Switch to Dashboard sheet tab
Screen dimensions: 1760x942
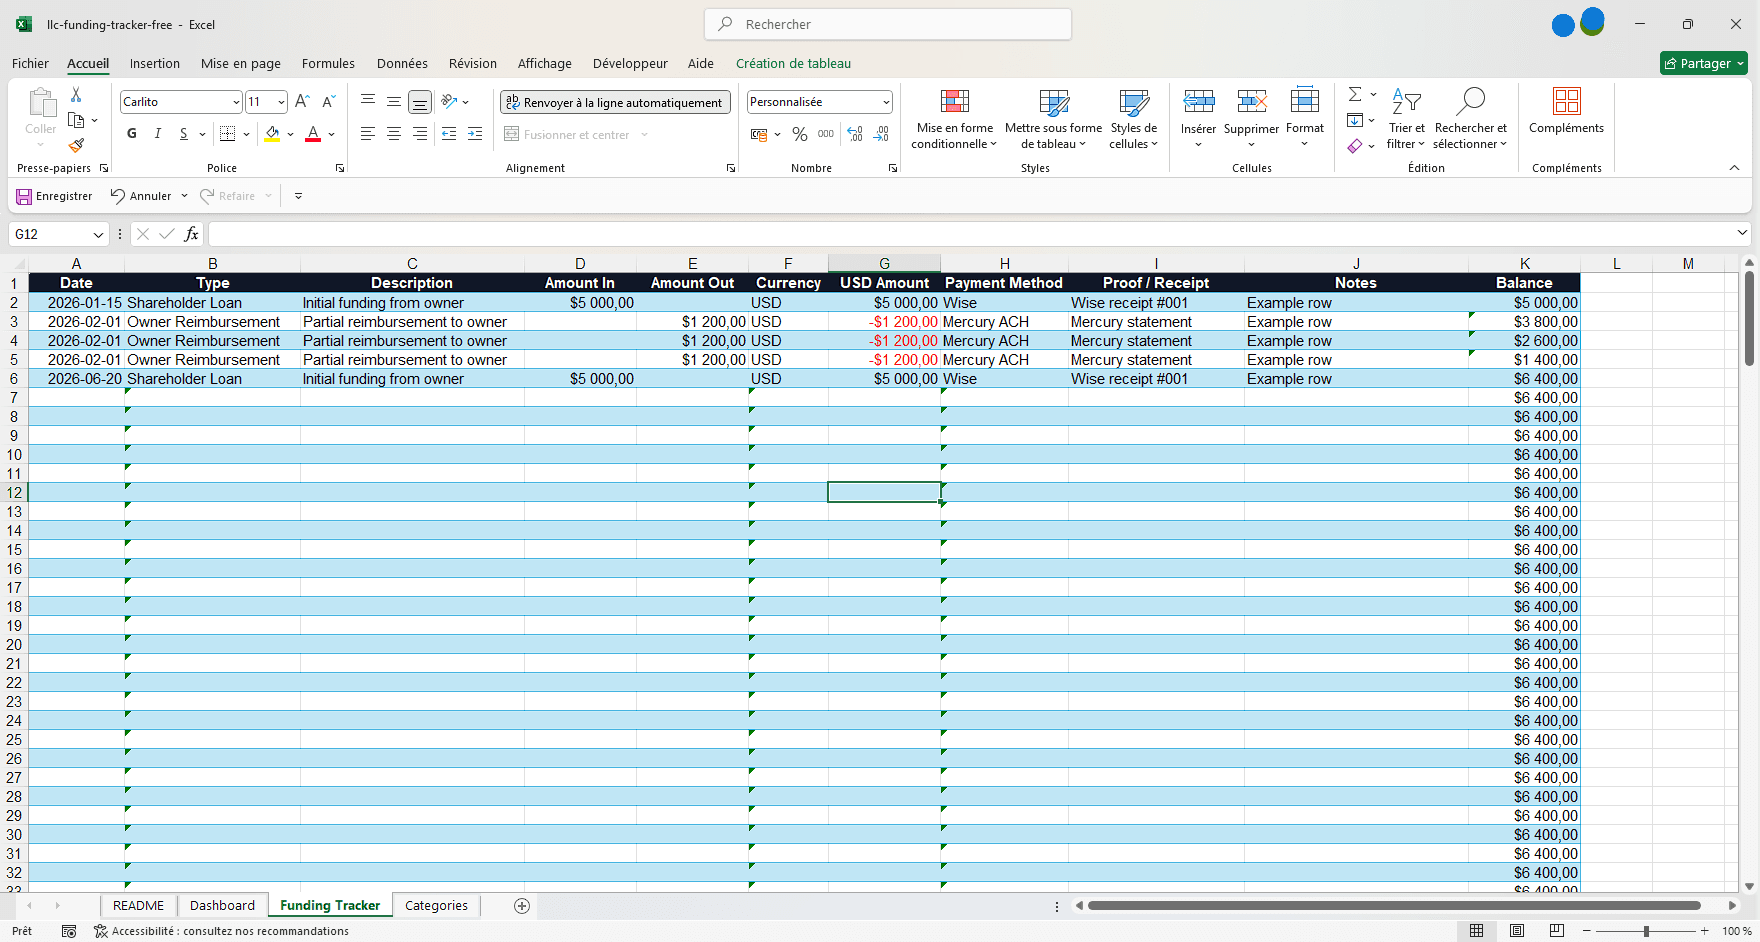pos(222,905)
